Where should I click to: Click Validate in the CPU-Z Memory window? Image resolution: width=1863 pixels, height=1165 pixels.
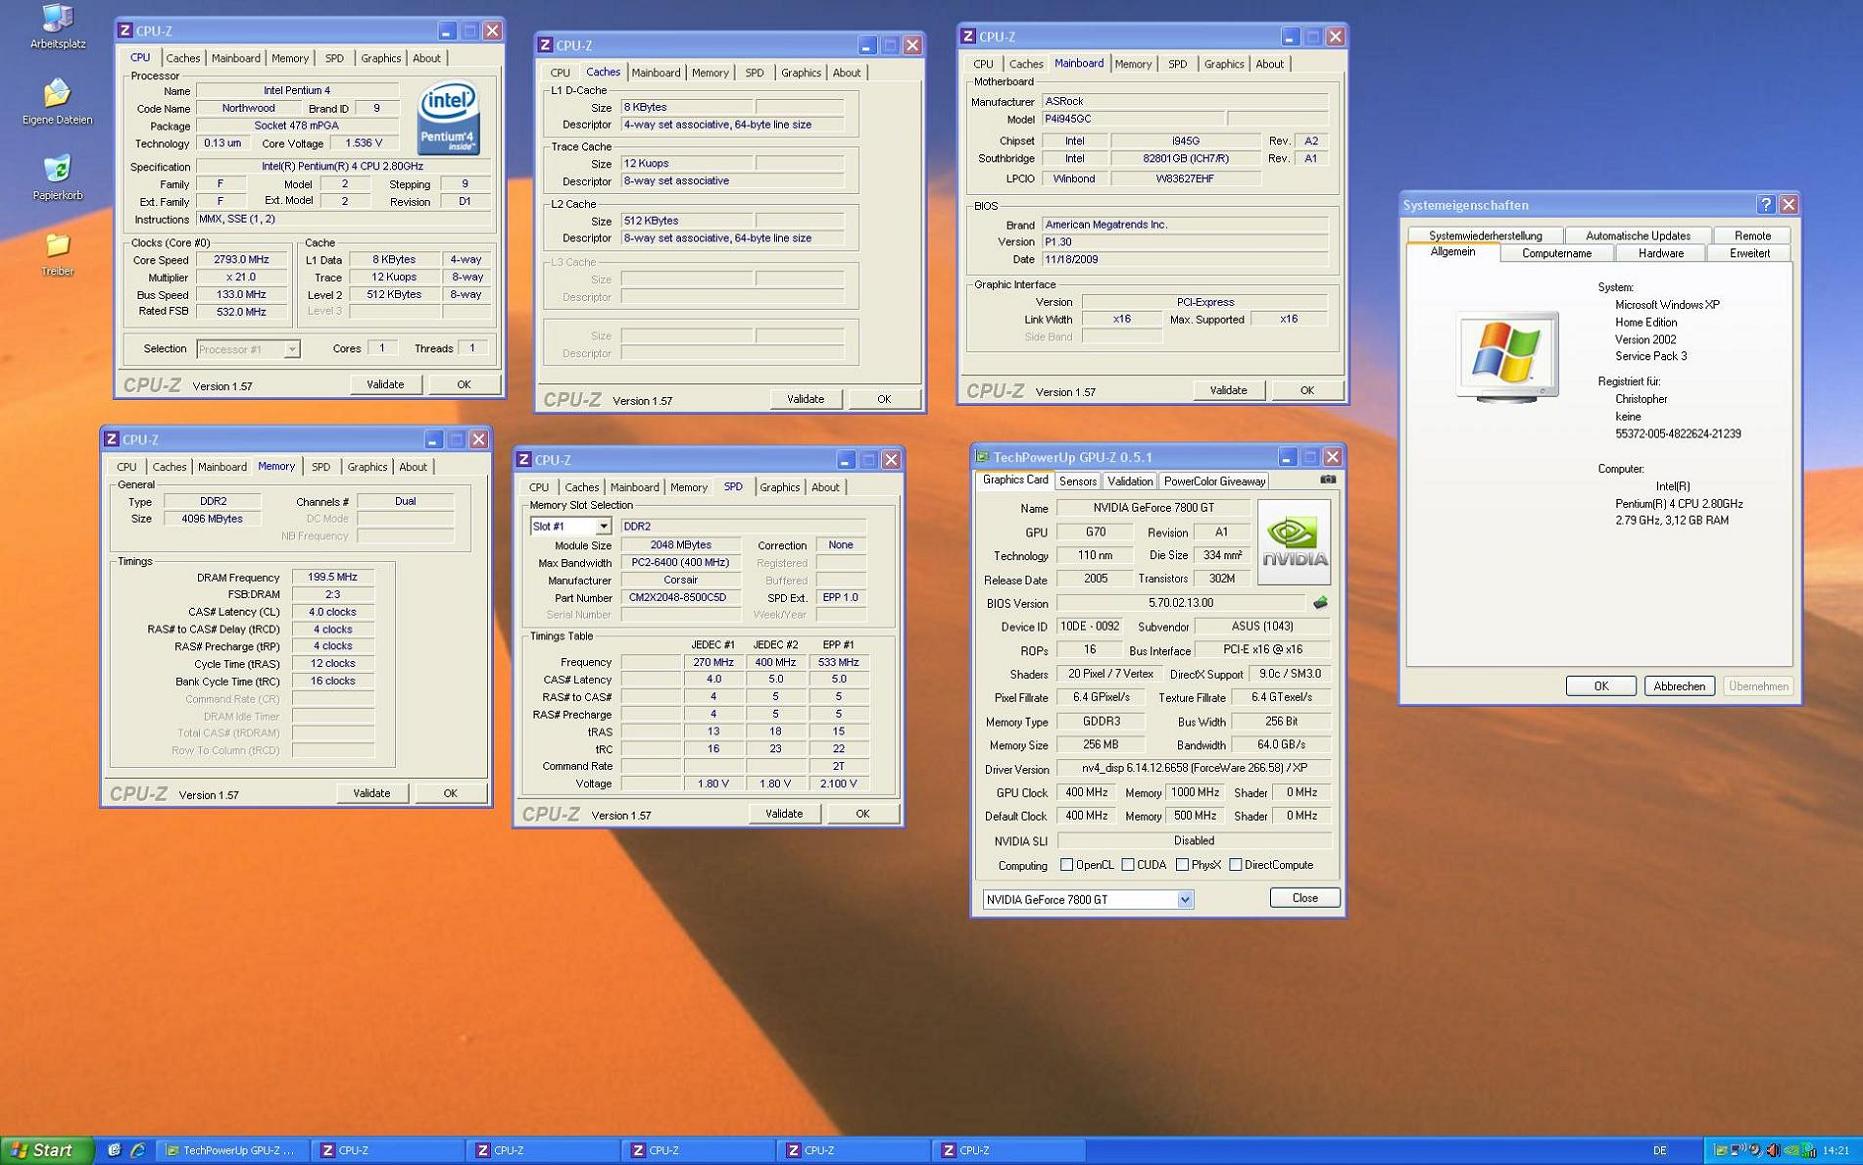click(x=371, y=793)
